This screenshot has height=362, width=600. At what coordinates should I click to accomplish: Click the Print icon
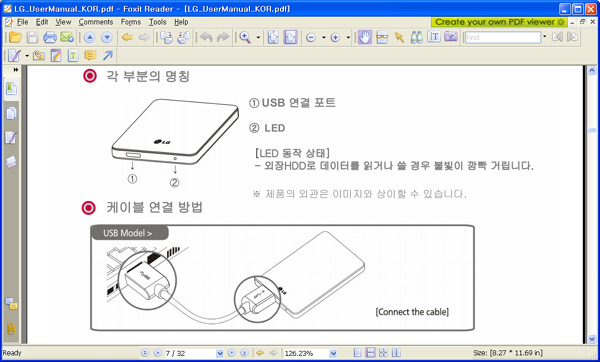[50, 38]
